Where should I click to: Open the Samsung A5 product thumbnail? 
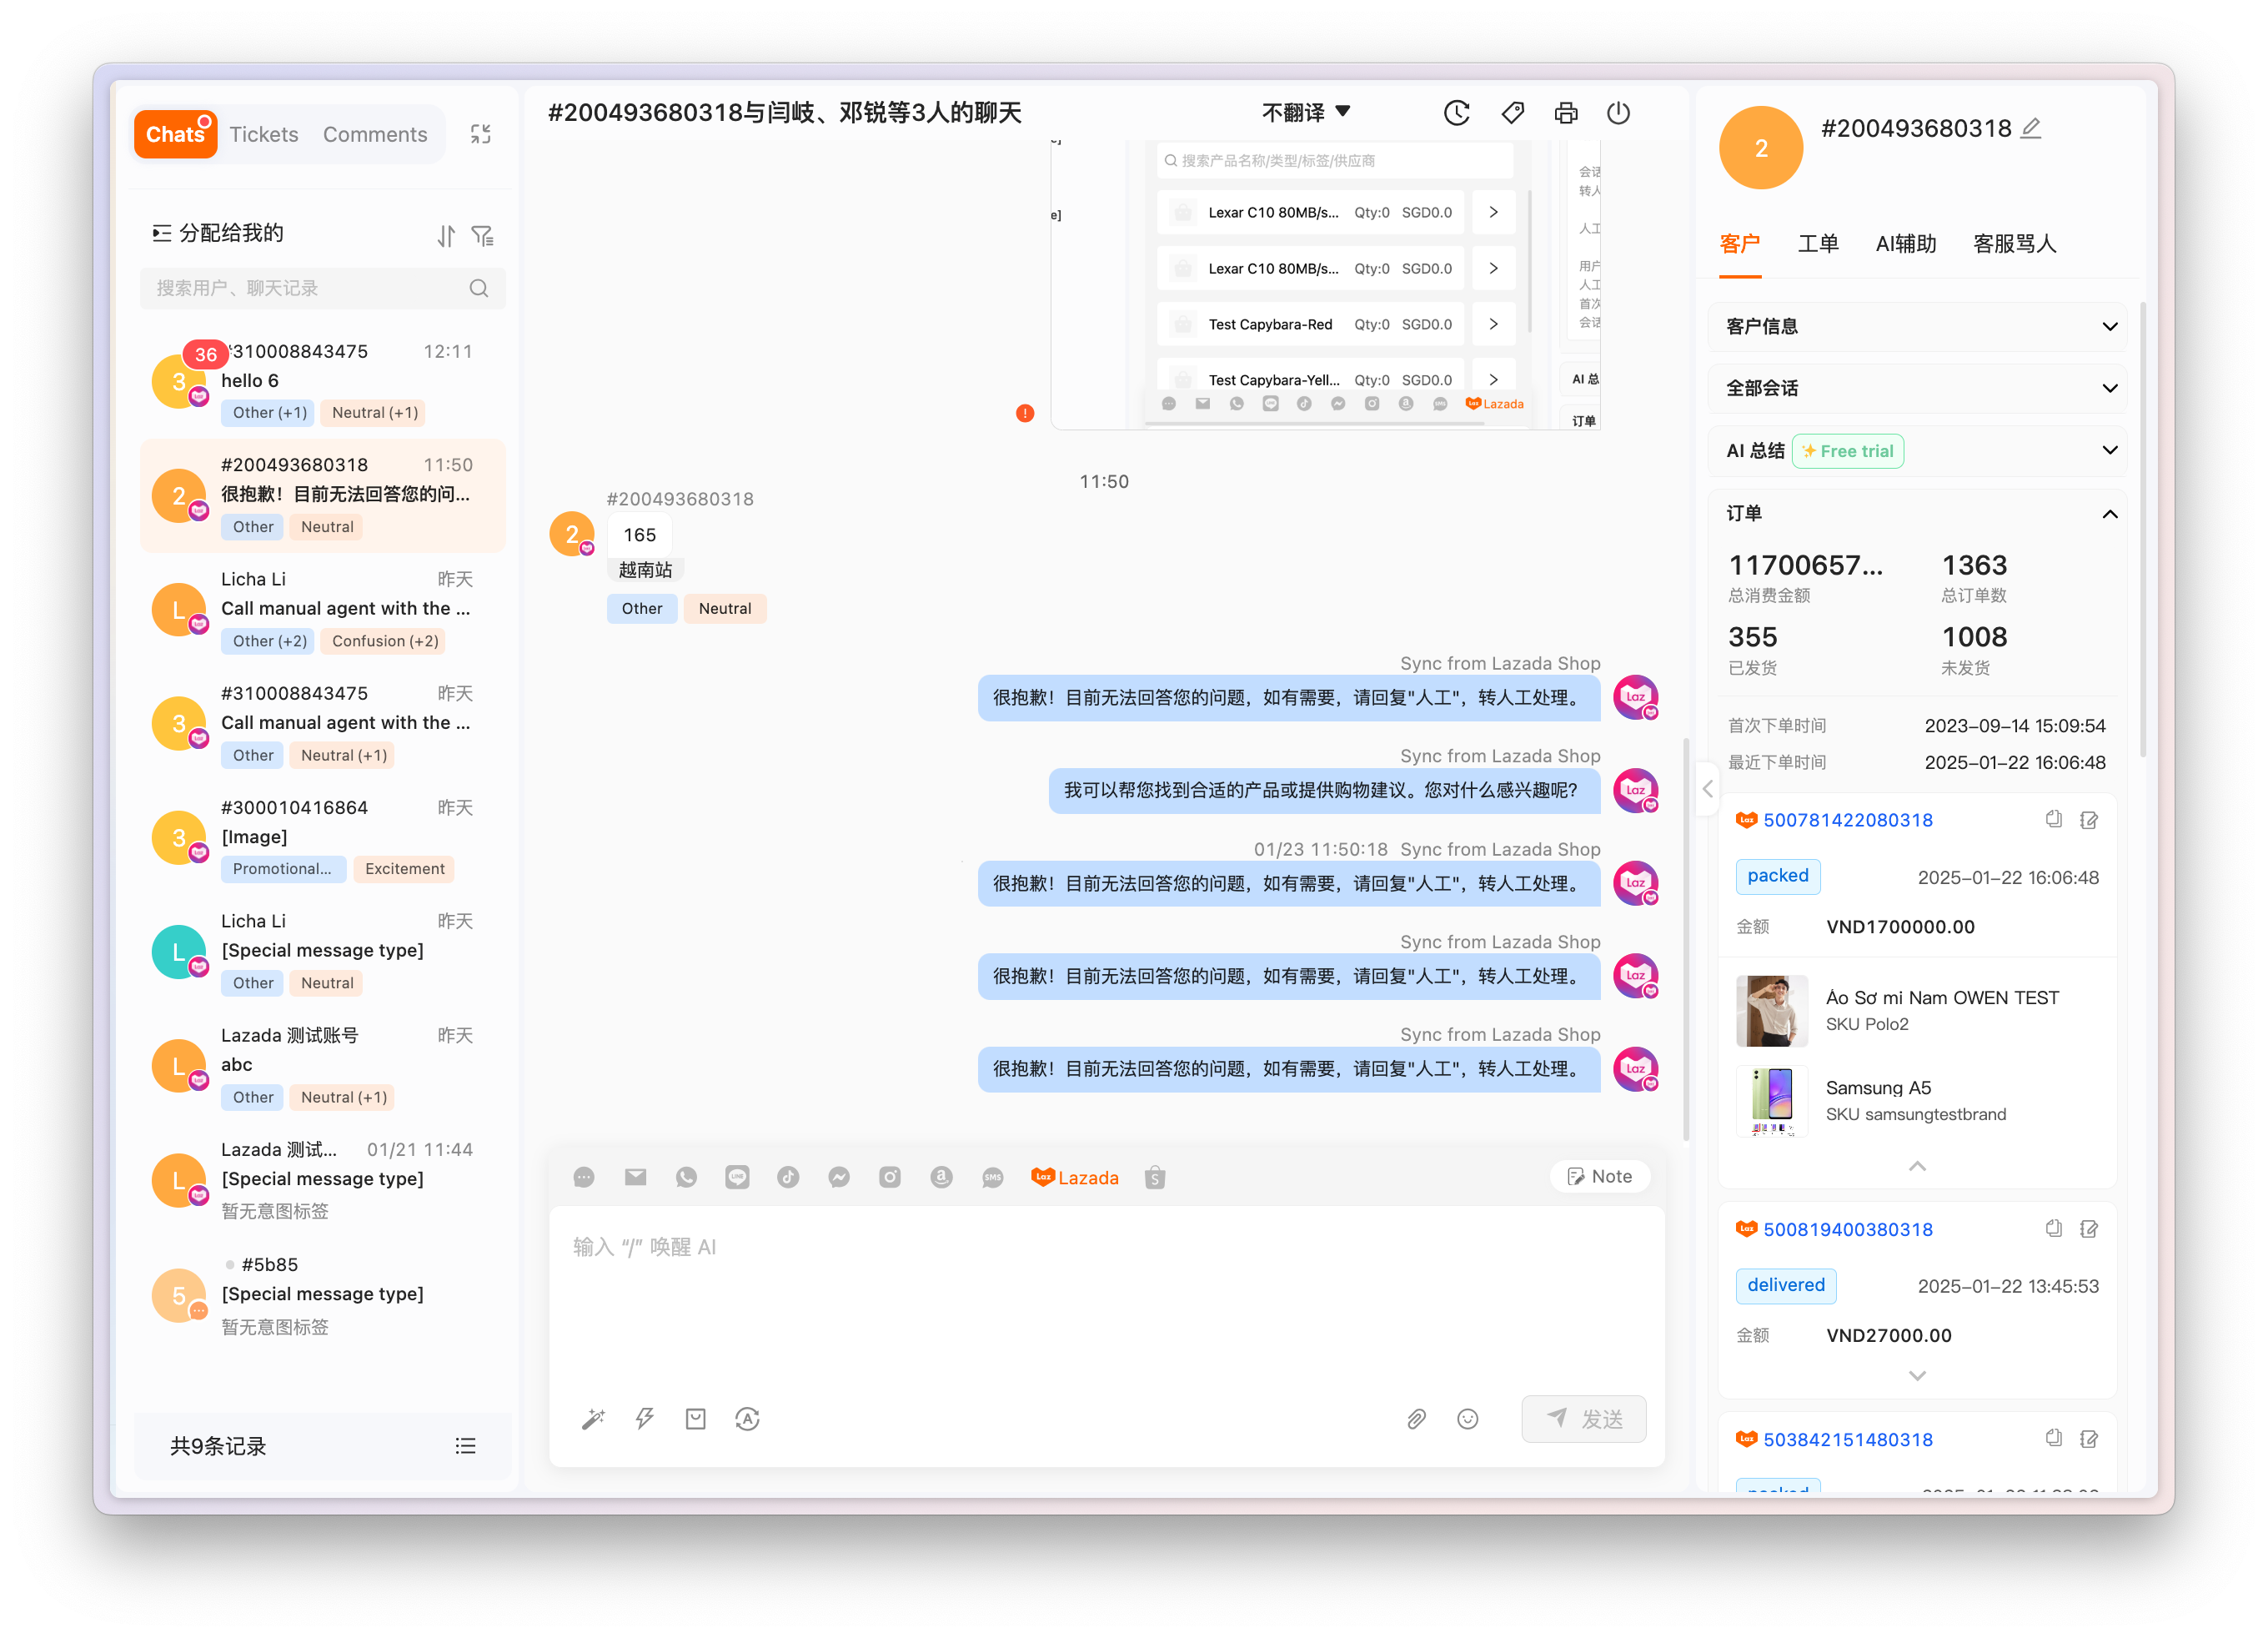point(1771,1100)
